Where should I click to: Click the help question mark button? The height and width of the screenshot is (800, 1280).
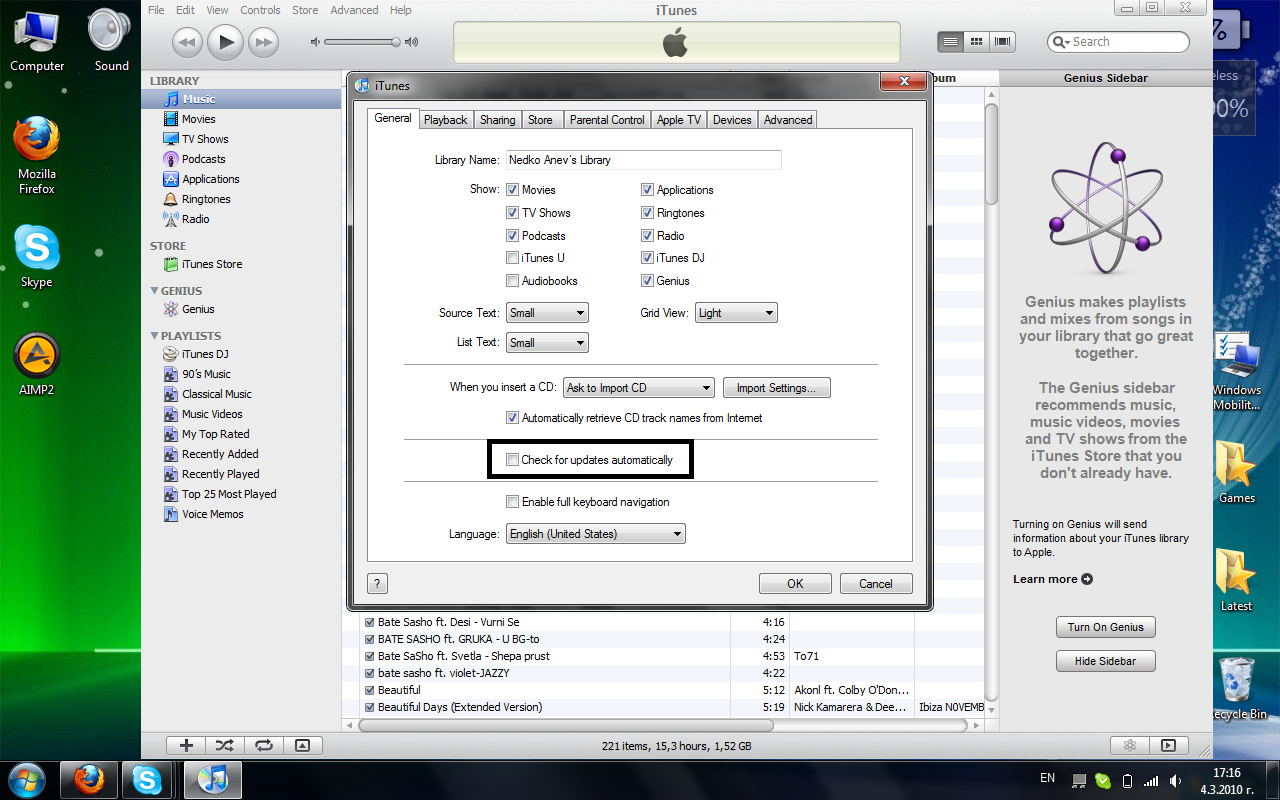click(x=378, y=583)
